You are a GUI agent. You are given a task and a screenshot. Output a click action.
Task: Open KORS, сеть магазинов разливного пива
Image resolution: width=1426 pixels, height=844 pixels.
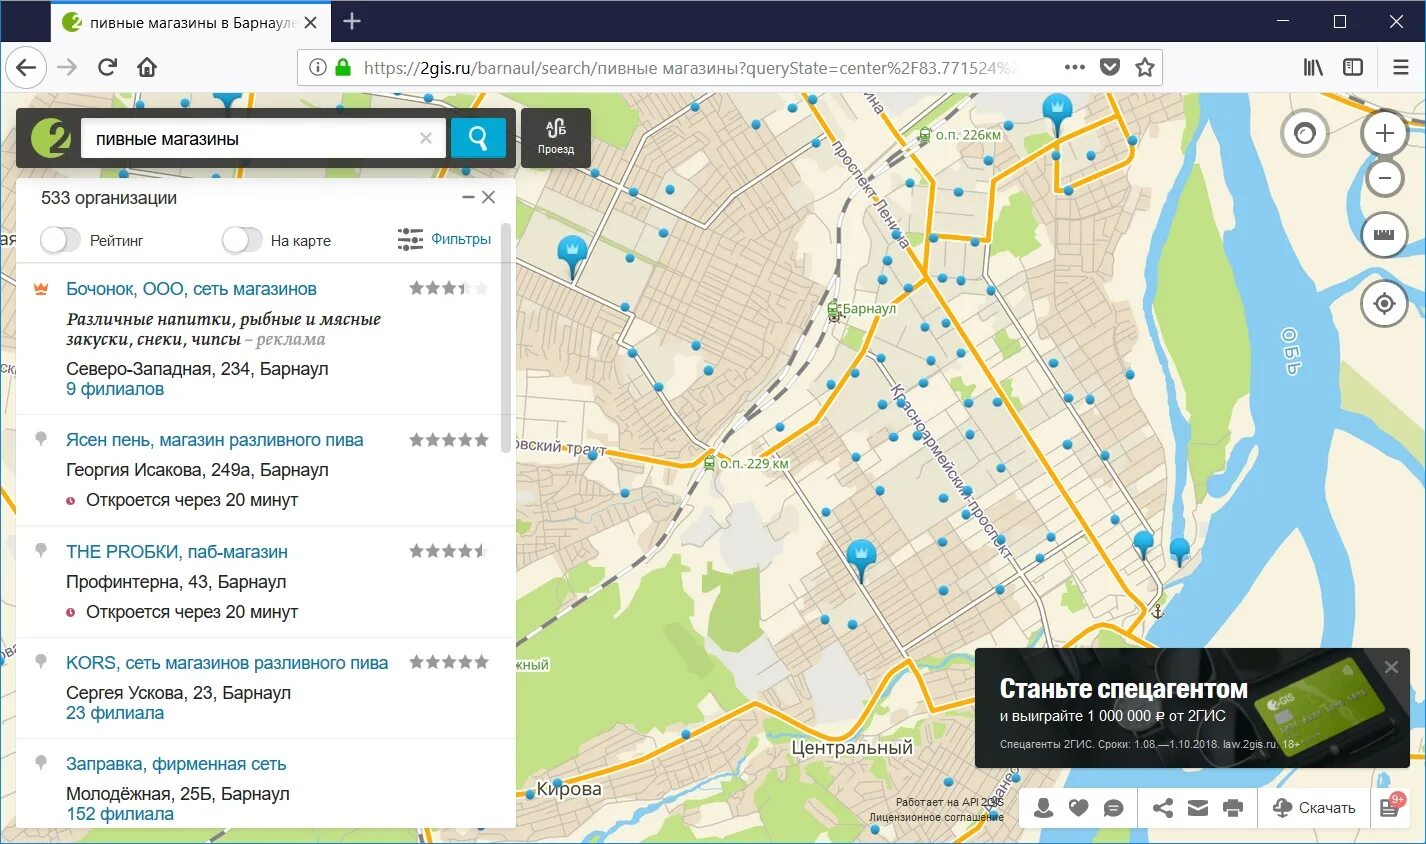pos(227,663)
